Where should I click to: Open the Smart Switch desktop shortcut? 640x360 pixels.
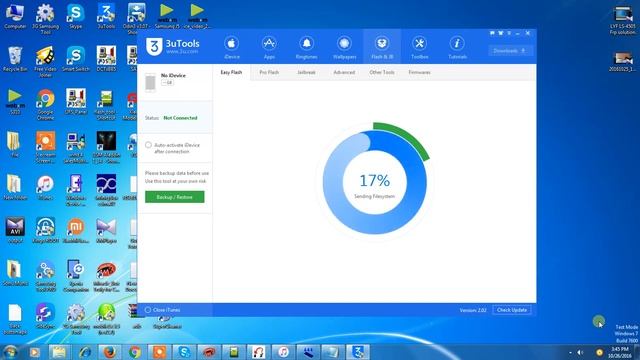click(x=76, y=60)
